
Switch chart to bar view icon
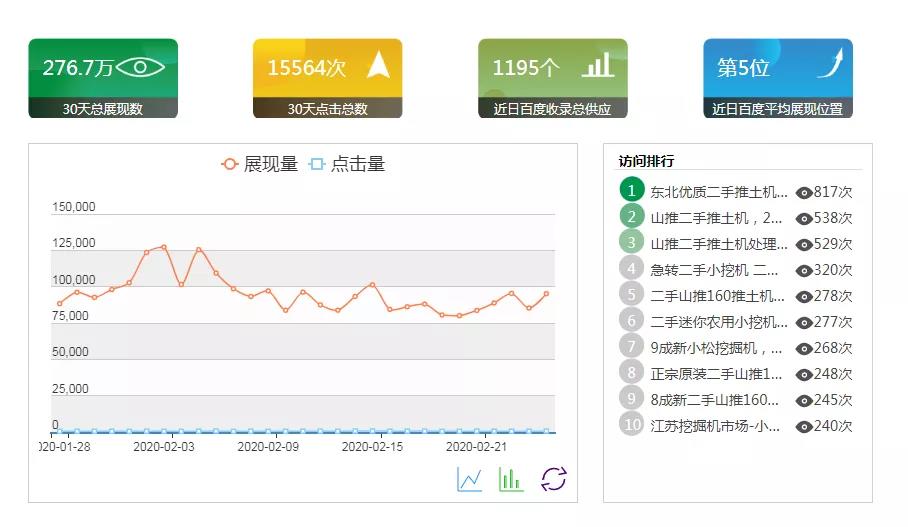[x=511, y=480]
